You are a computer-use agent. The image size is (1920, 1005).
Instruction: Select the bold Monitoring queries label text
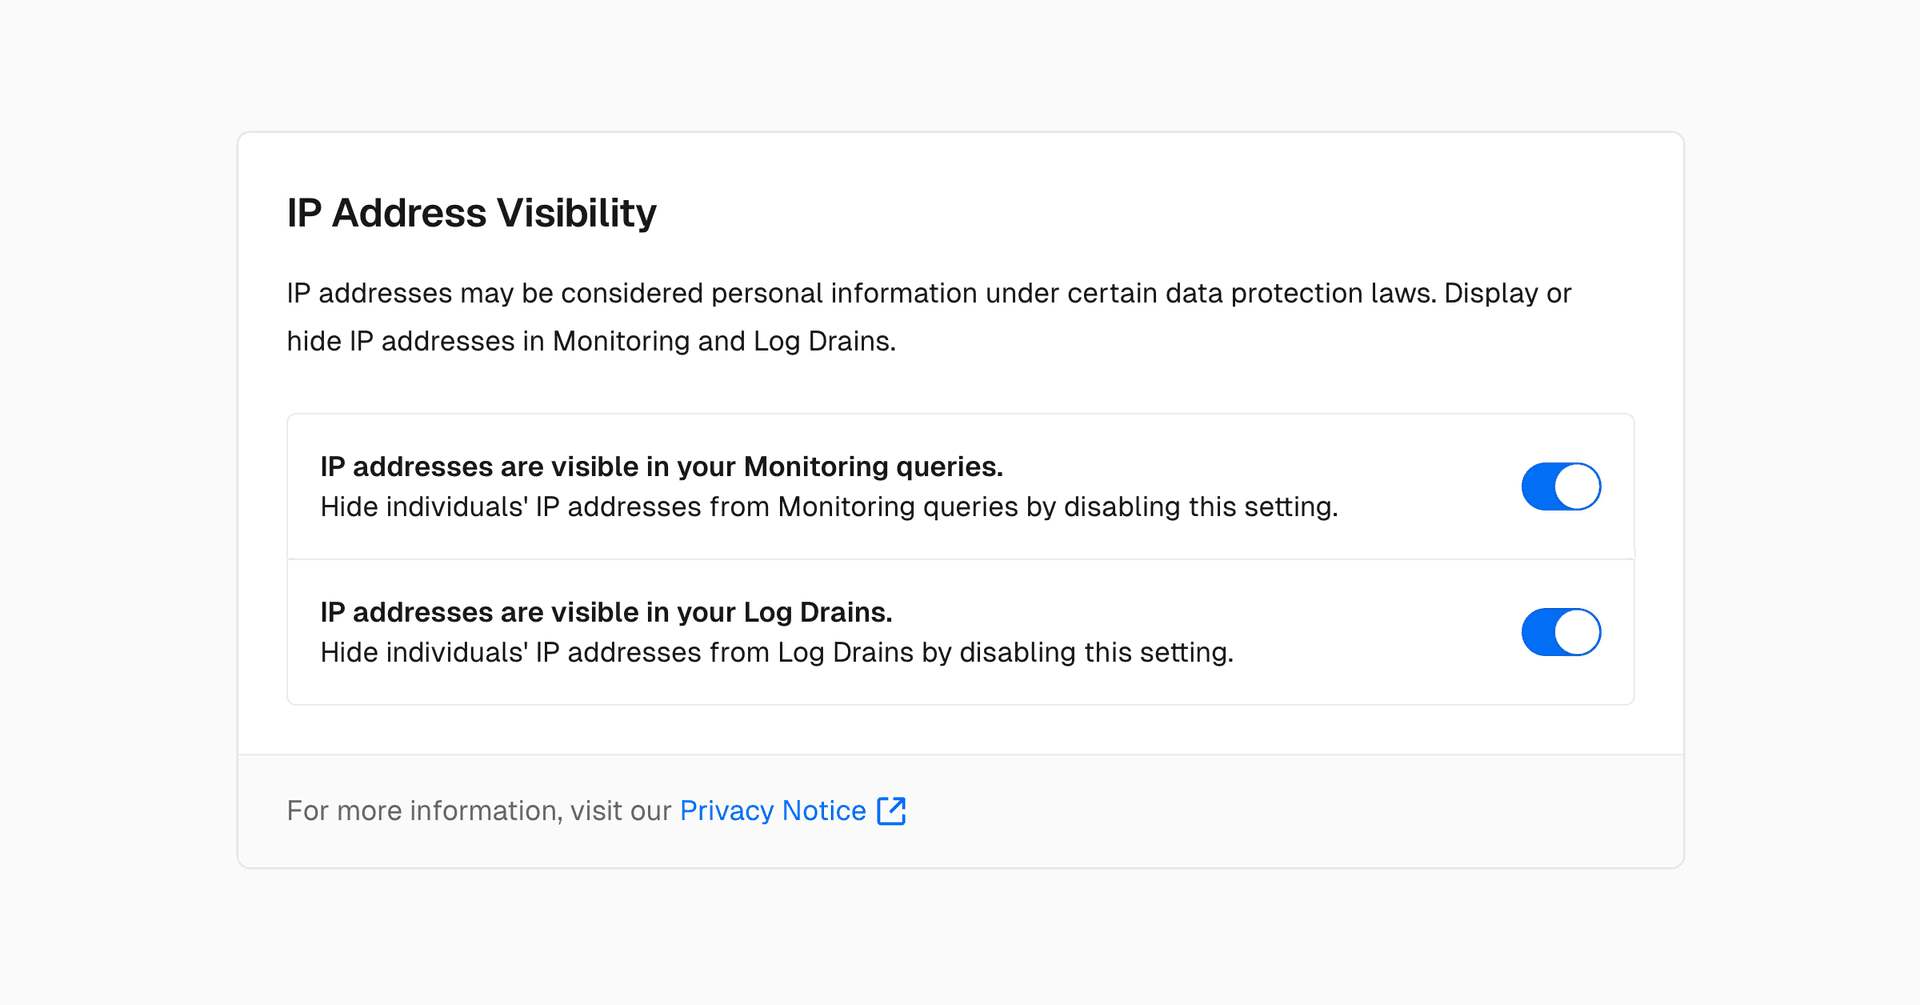click(661, 467)
